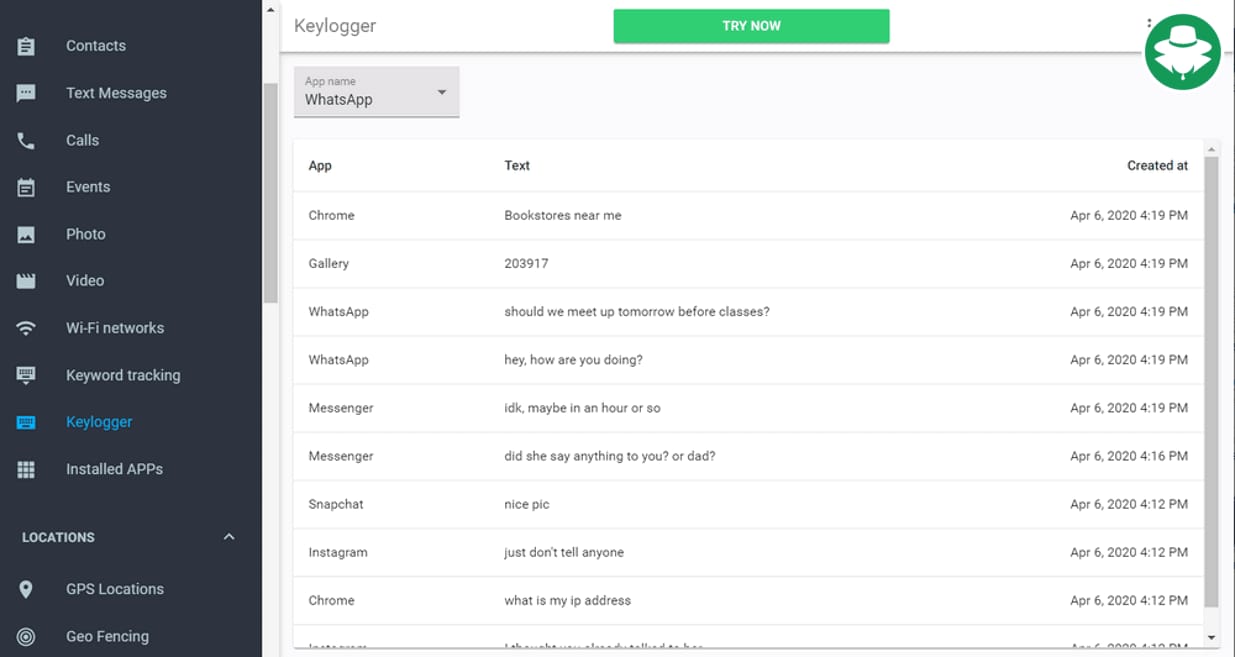Click the Installed APPs grid icon
This screenshot has width=1235, height=657.
point(24,468)
